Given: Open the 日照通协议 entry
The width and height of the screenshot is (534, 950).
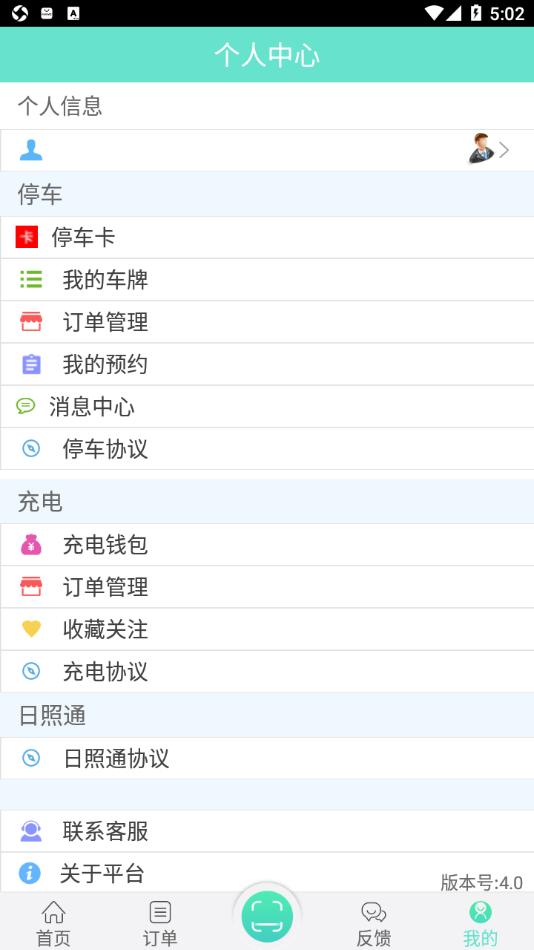Looking at the screenshot, I should click(x=267, y=758).
